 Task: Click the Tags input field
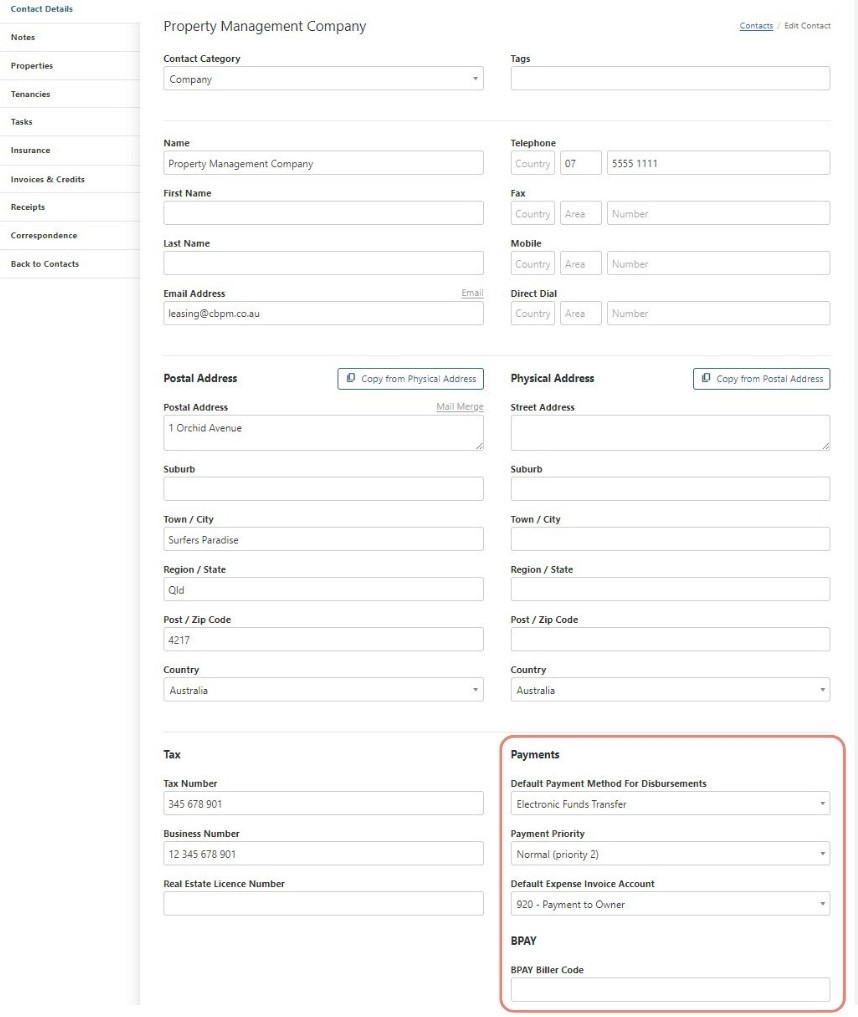(670, 79)
